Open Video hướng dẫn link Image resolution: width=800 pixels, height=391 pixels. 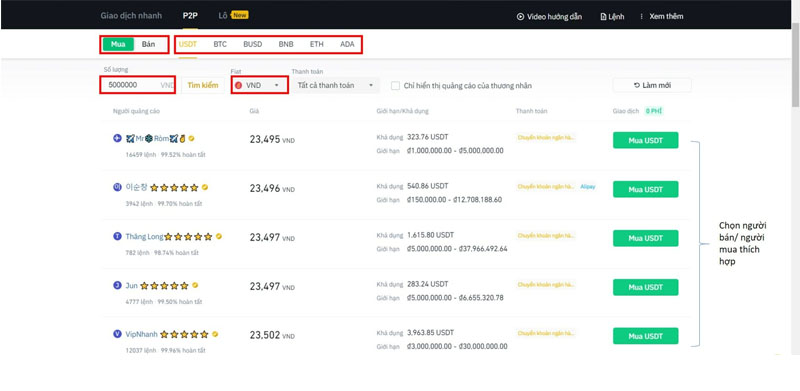[549, 17]
